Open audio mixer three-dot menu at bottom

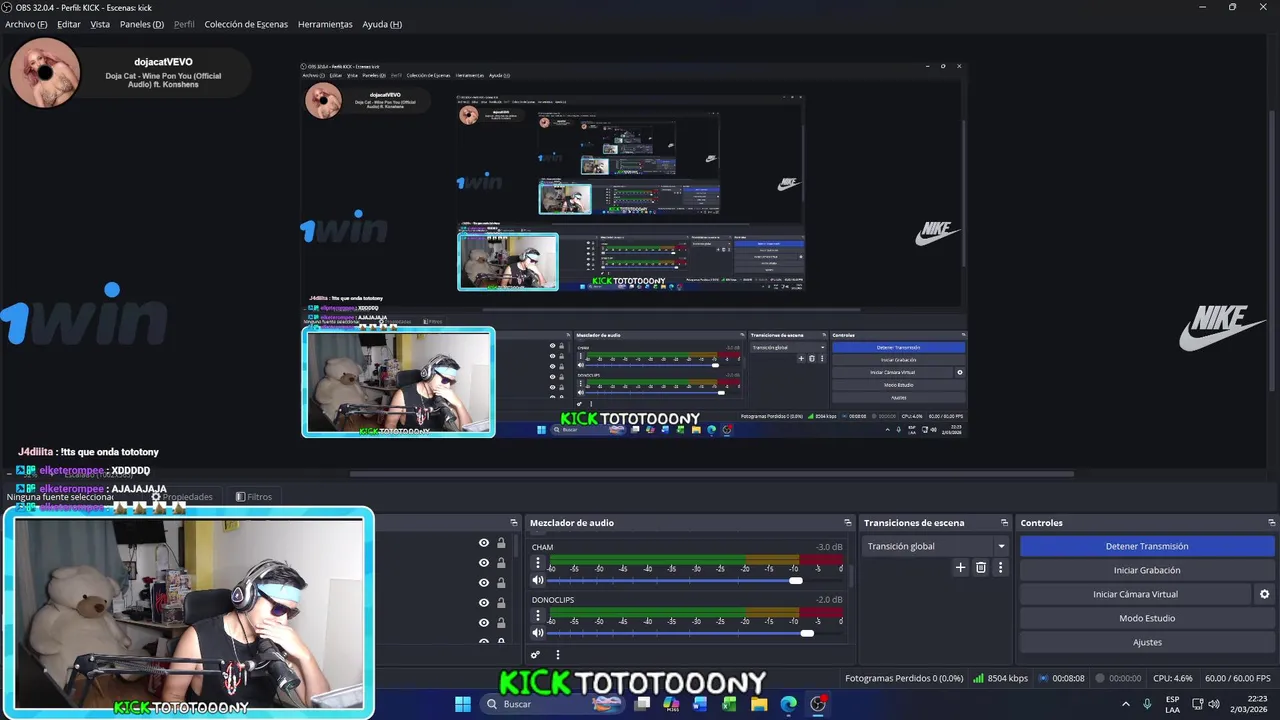pyautogui.click(x=558, y=655)
